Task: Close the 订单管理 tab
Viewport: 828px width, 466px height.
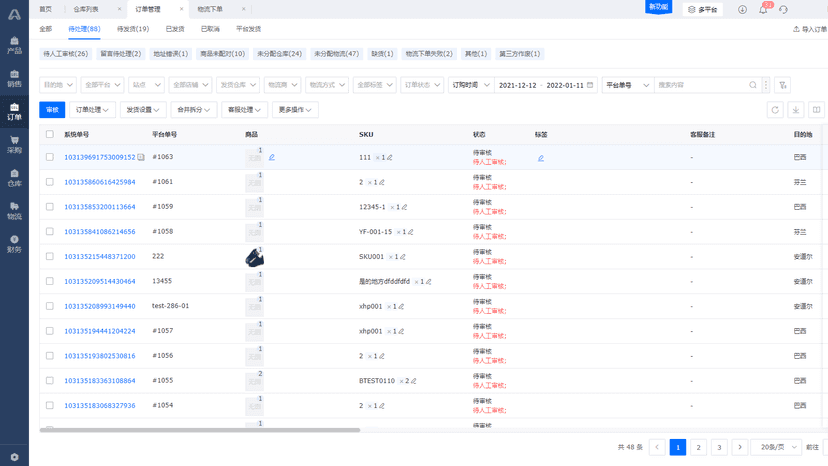Action: pos(181,10)
